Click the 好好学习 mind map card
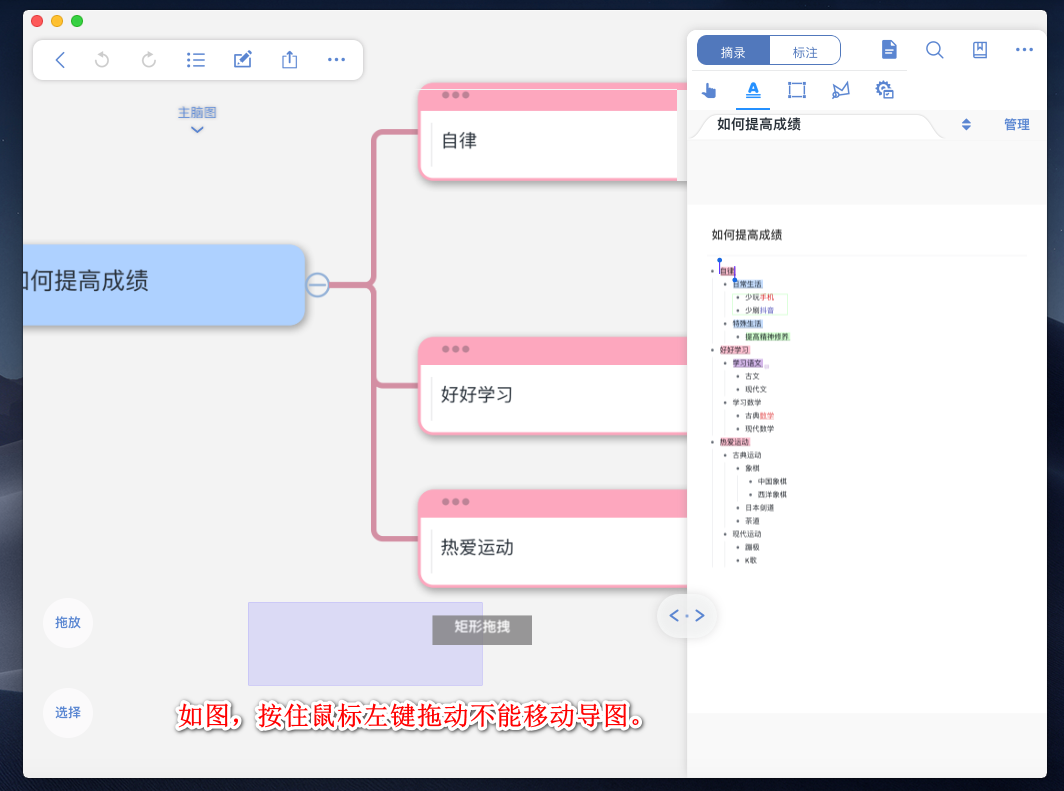 pos(548,395)
